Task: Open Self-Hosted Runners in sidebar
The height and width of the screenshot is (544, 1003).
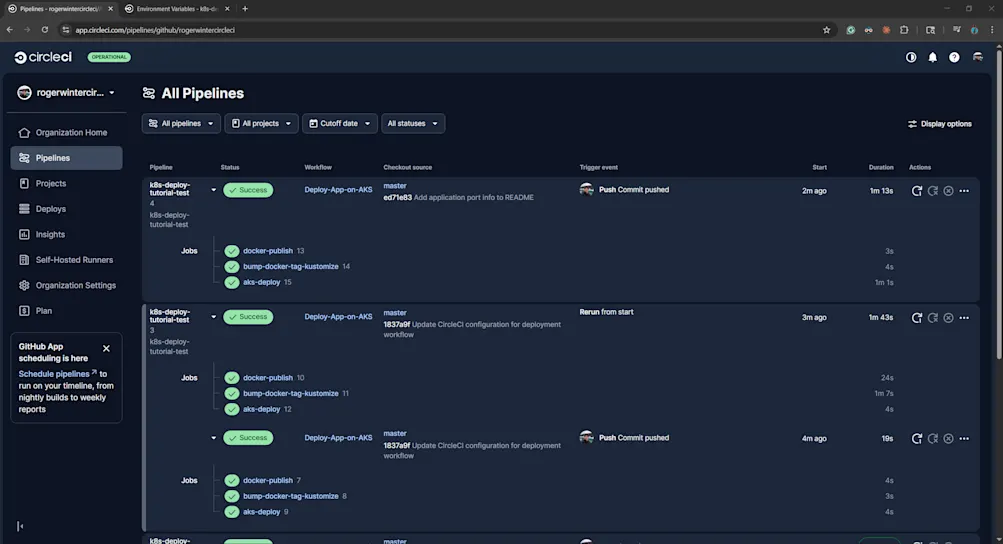Action: point(67,260)
